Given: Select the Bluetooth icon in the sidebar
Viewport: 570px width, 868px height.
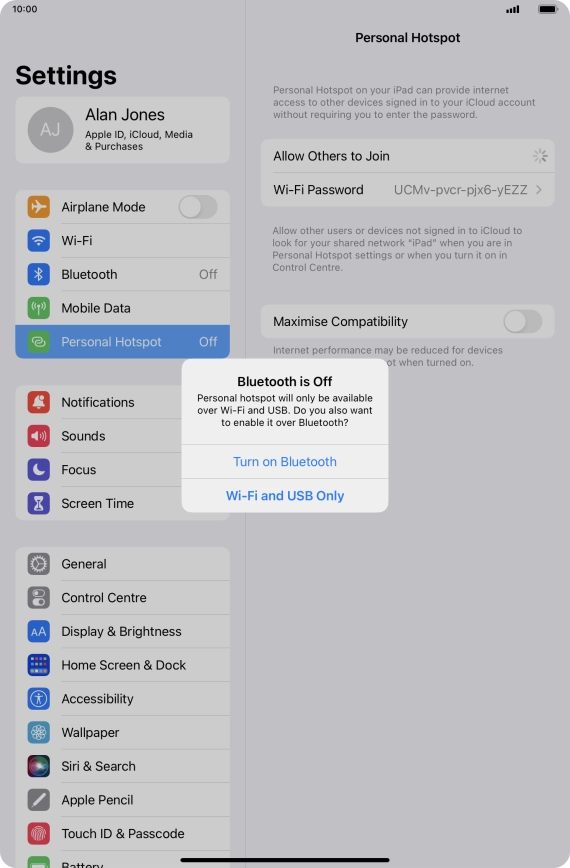Looking at the screenshot, I should 39,275.
